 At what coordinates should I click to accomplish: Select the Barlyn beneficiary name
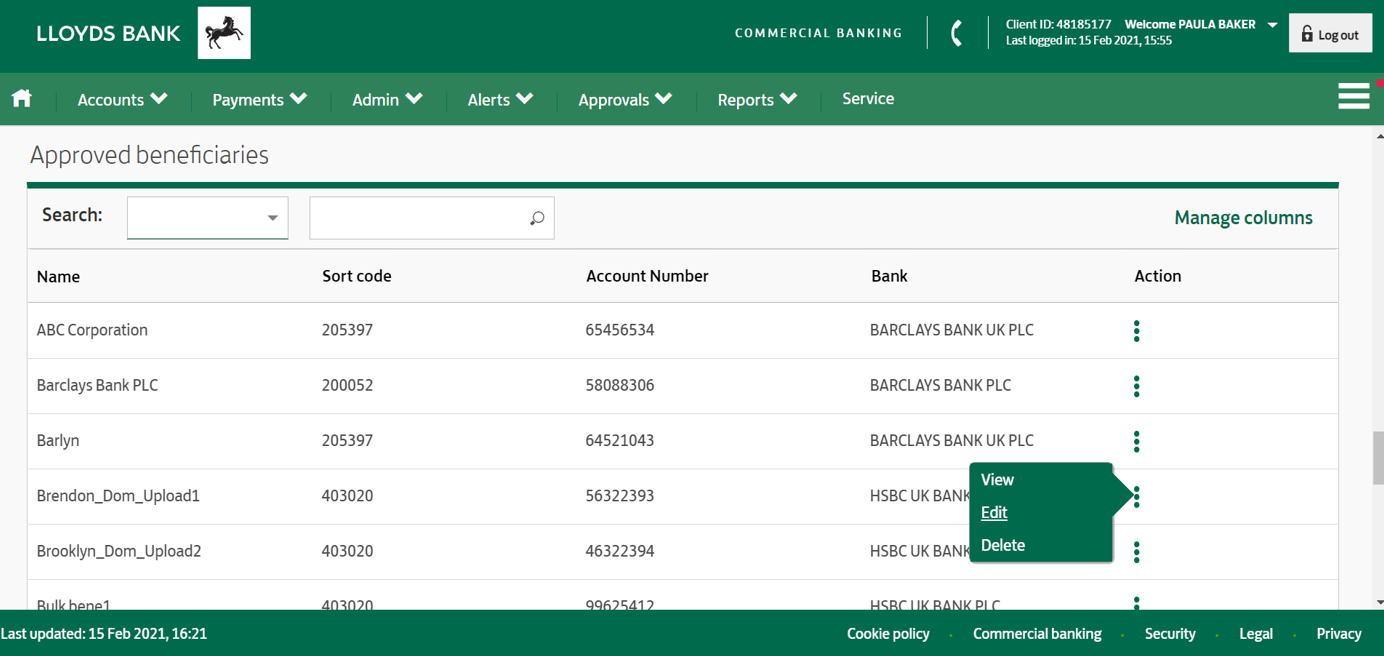pos(58,441)
